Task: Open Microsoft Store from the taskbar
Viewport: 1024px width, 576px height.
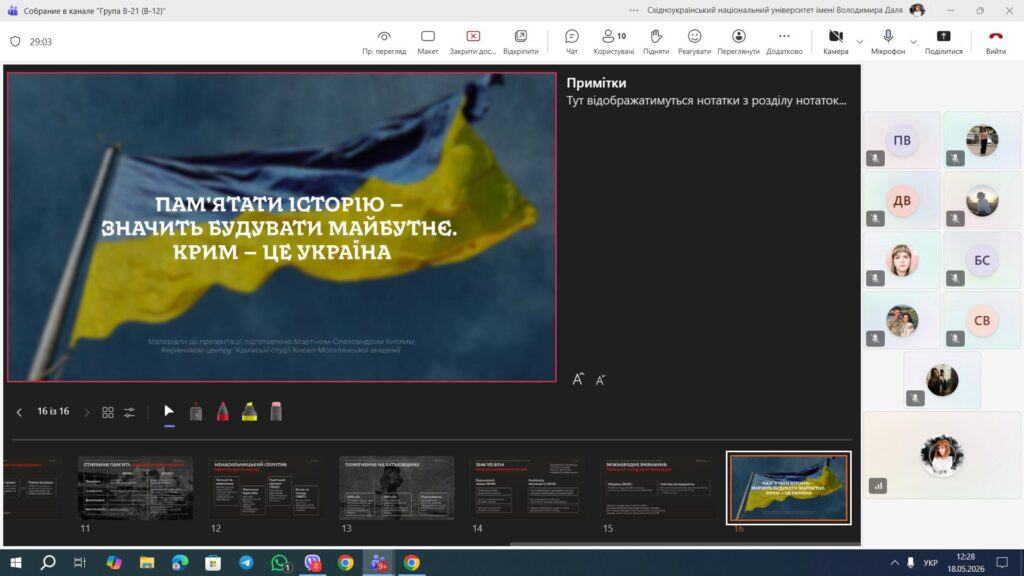Action: click(x=213, y=562)
